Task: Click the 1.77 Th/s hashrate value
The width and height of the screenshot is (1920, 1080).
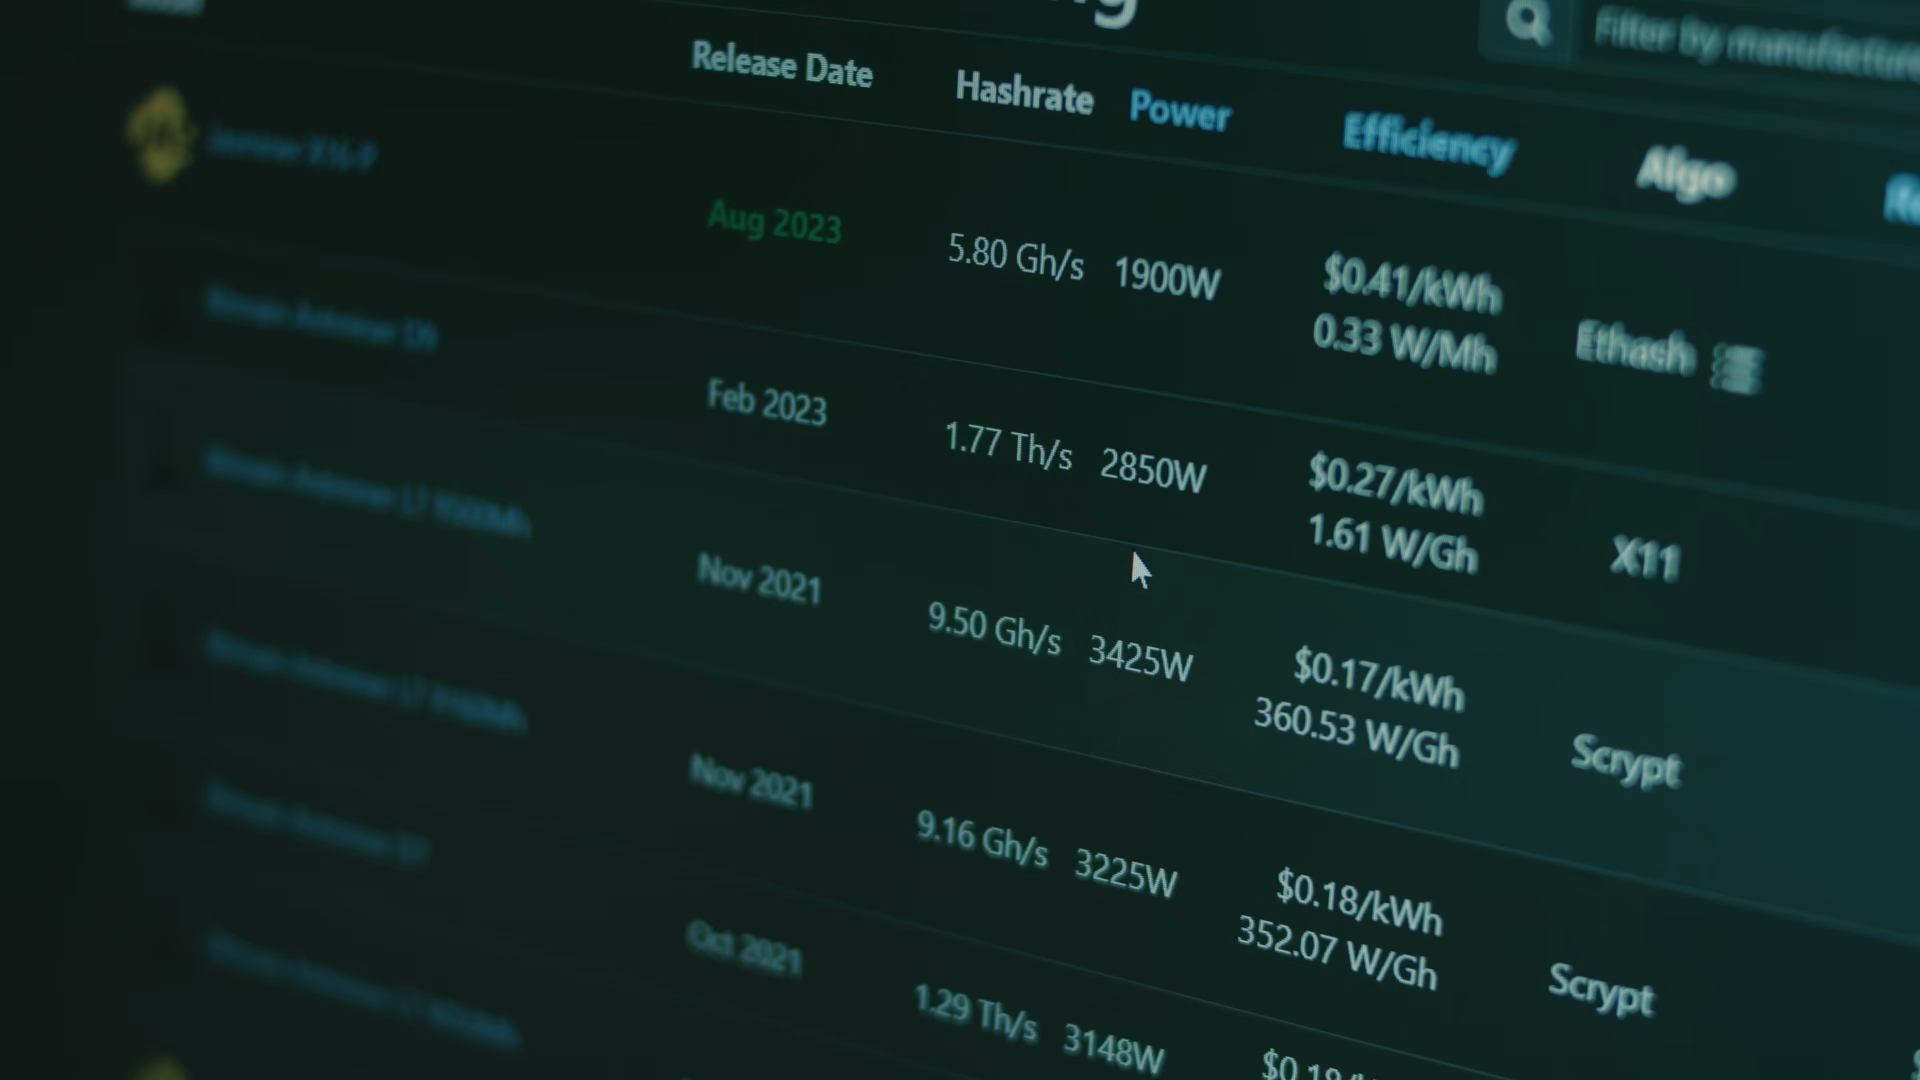Action: 1008,446
